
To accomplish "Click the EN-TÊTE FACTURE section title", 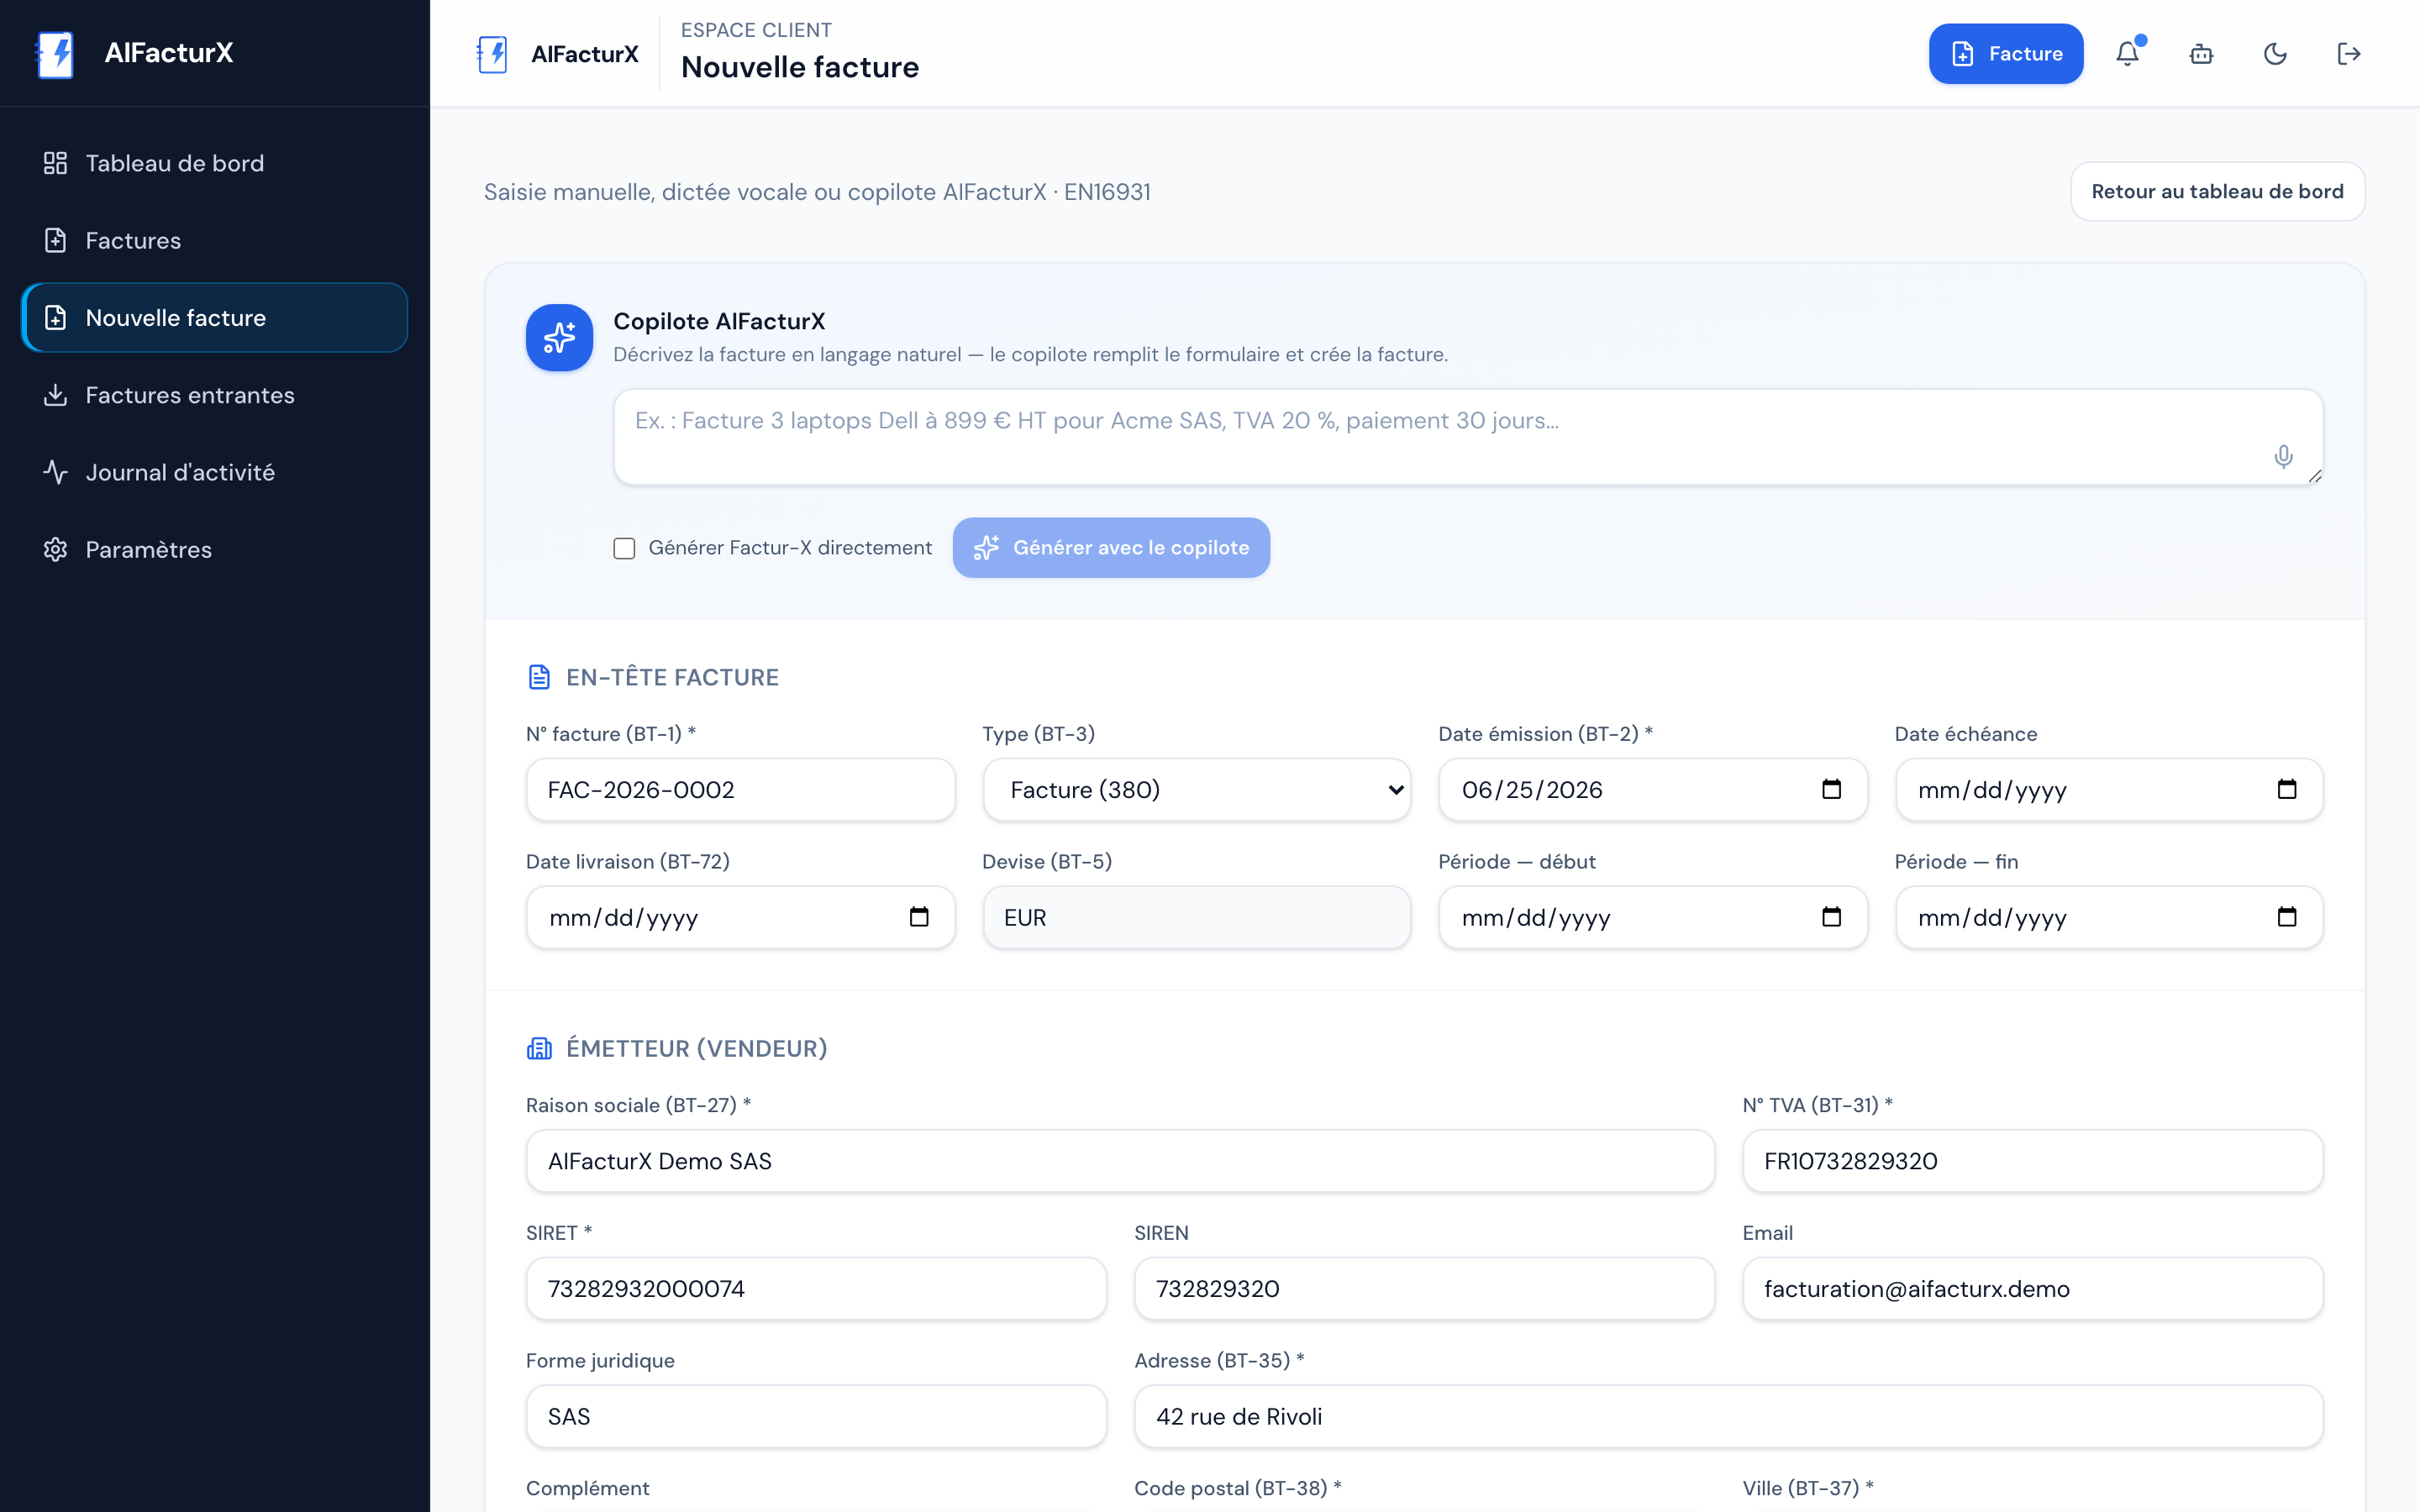I will coord(672,677).
